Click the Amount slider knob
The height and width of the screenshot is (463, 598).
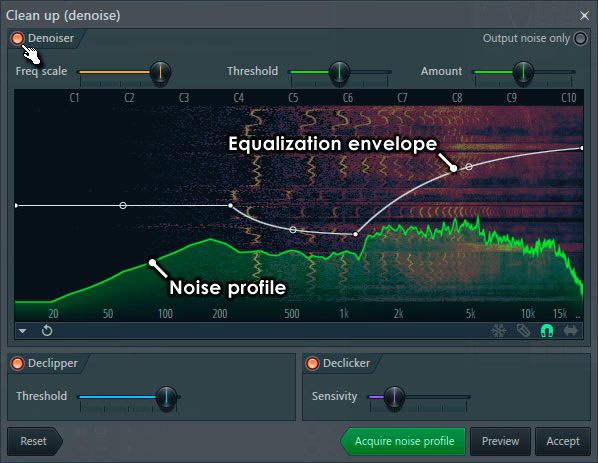523,72
